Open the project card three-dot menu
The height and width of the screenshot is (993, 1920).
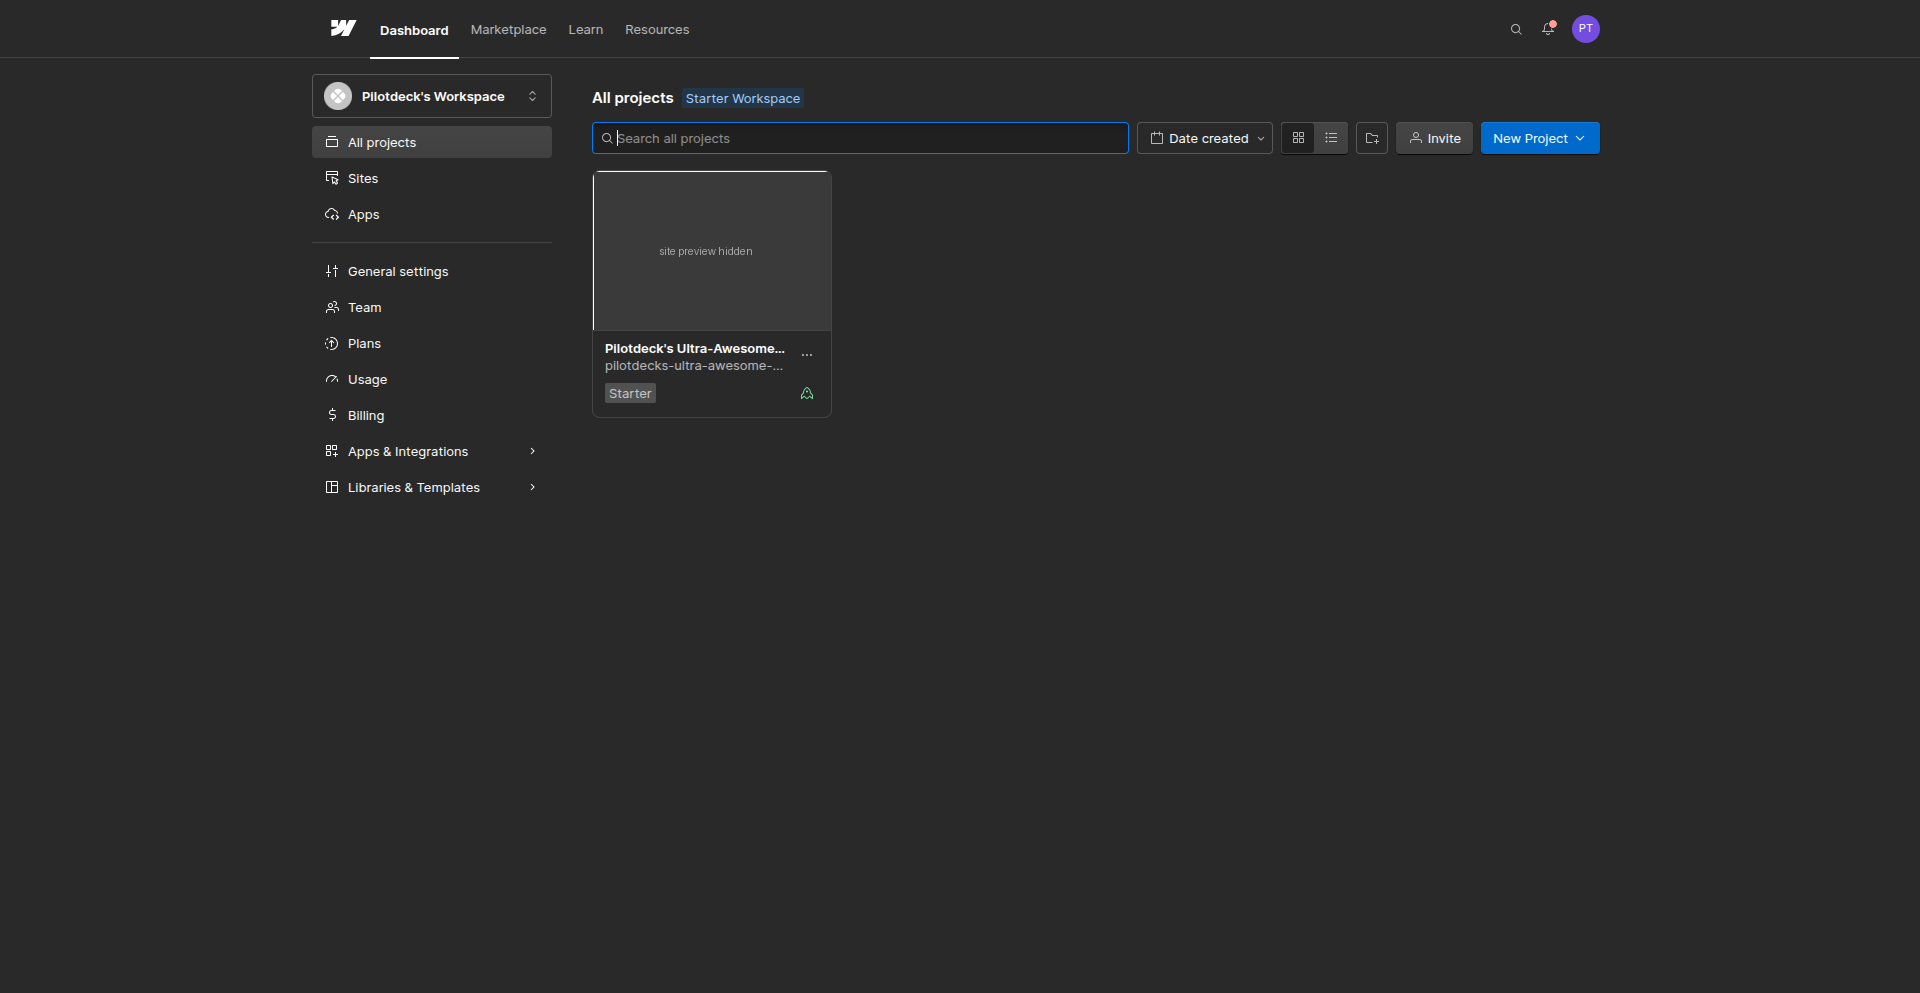807,355
